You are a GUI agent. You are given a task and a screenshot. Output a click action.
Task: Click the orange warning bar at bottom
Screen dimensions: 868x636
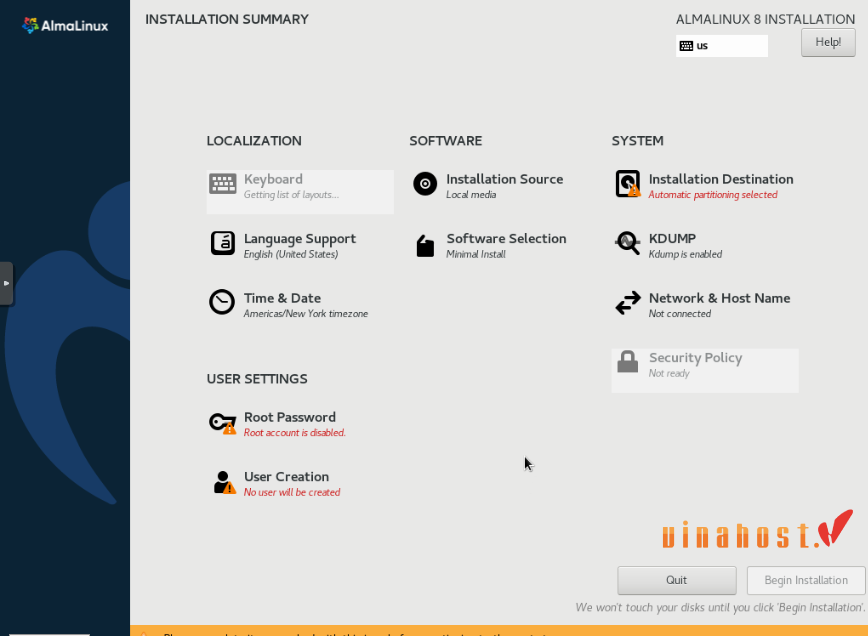(499, 630)
